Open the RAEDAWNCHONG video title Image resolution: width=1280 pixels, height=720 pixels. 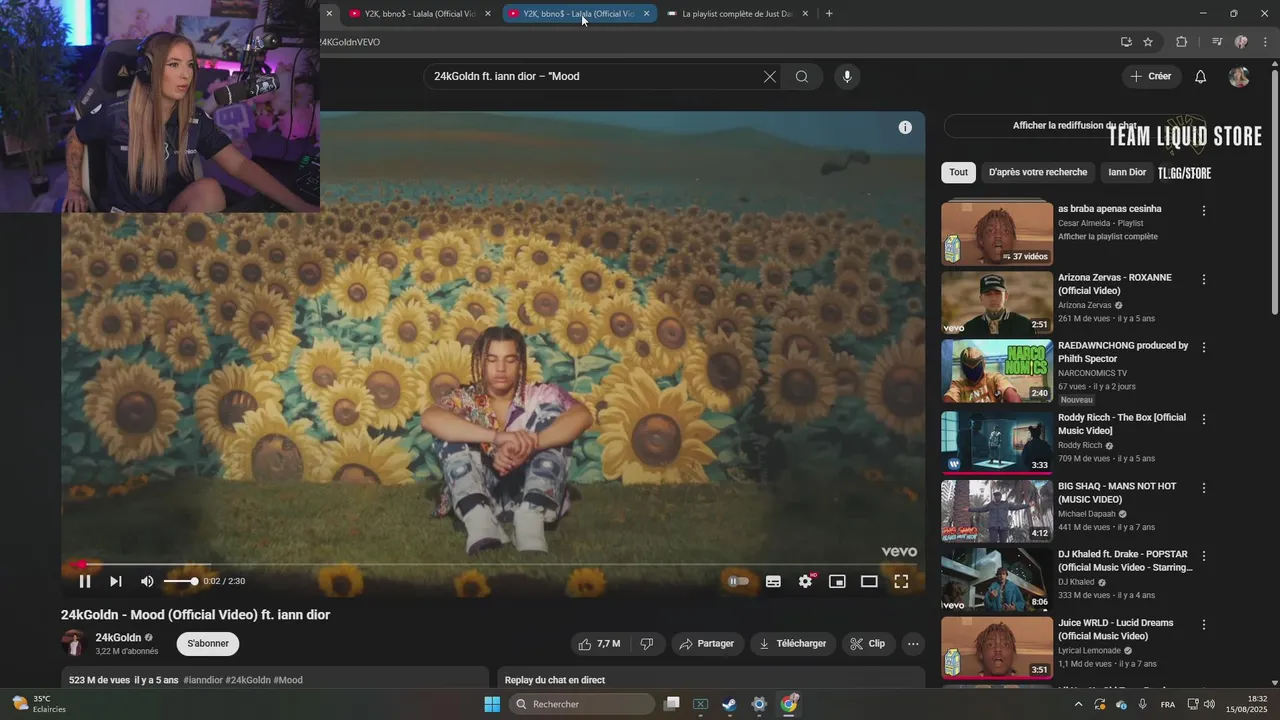coord(1123,352)
